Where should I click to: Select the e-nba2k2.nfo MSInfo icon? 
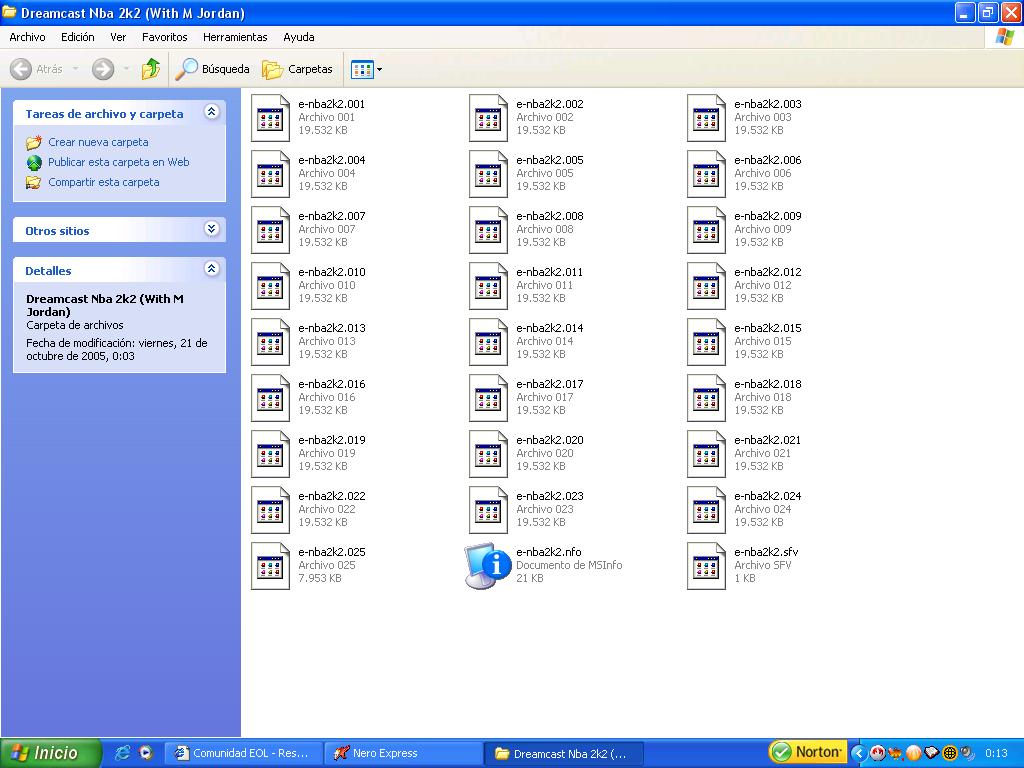(x=488, y=566)
